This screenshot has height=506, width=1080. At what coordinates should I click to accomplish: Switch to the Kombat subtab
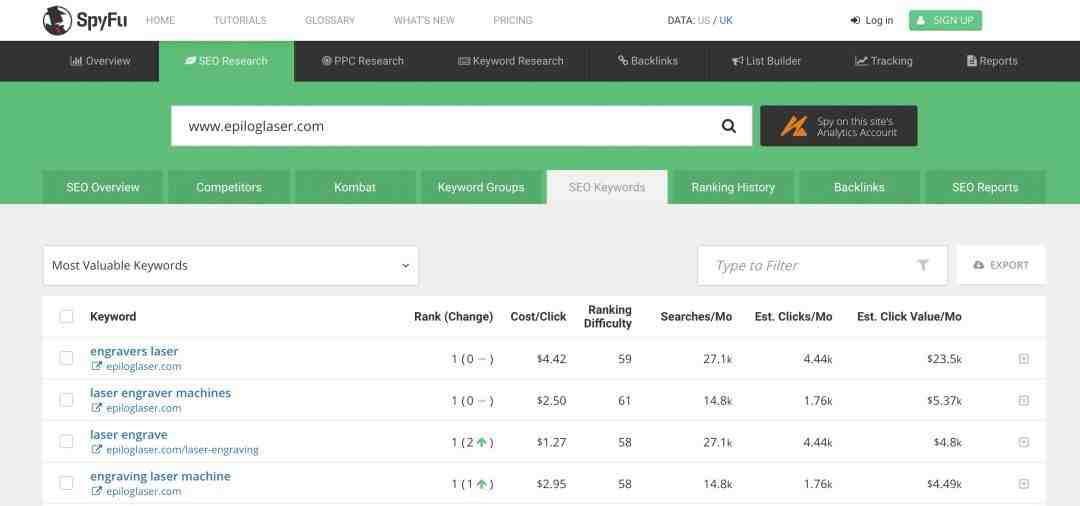pos(355,187)
